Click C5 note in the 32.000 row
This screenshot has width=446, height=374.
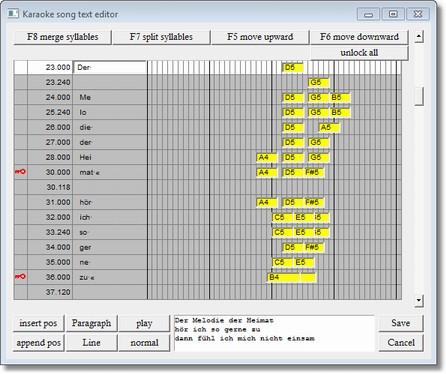pos(282,217)
